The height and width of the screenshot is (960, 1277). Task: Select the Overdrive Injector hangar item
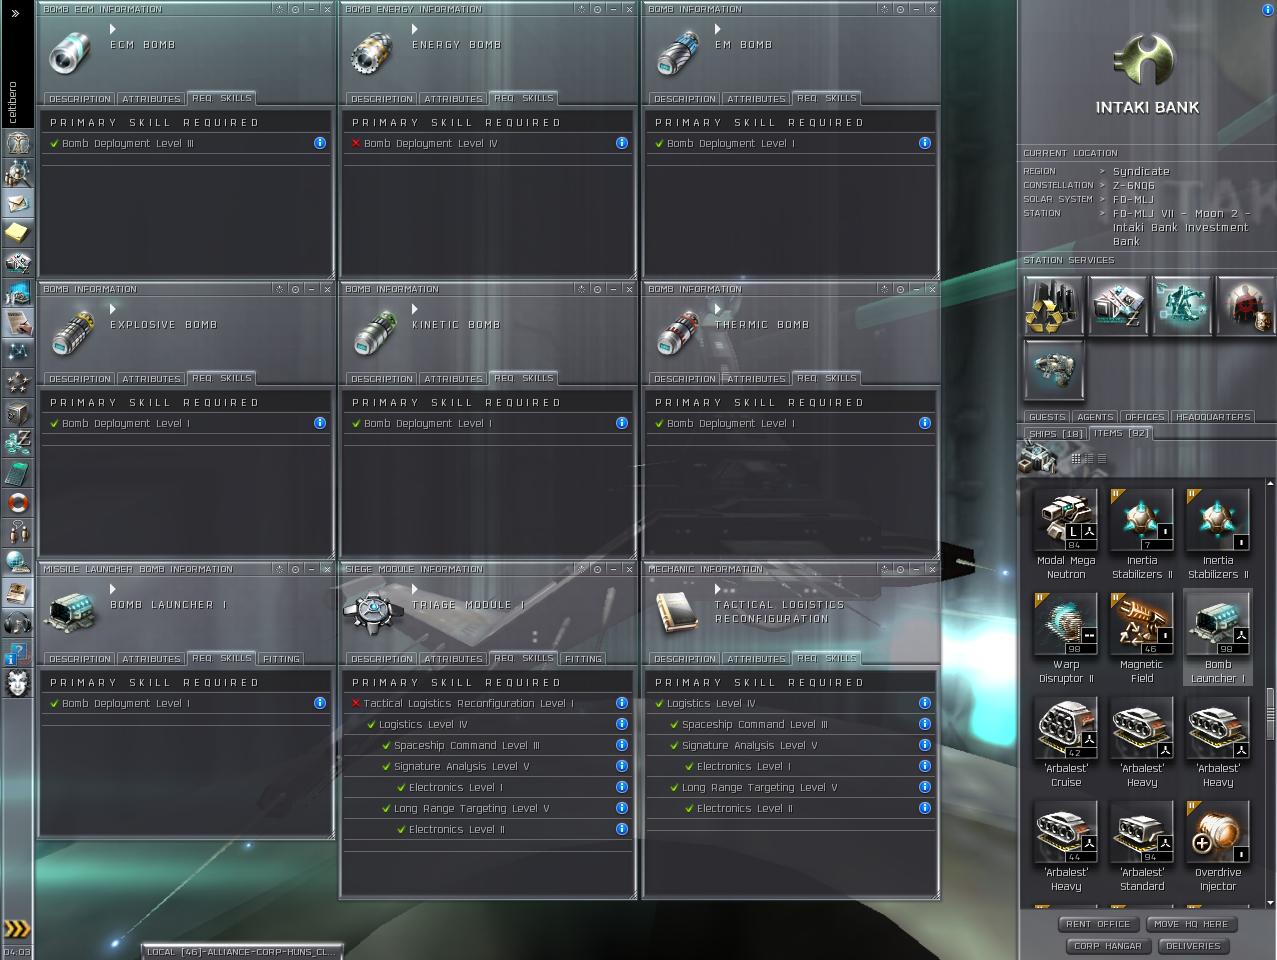1217,846
